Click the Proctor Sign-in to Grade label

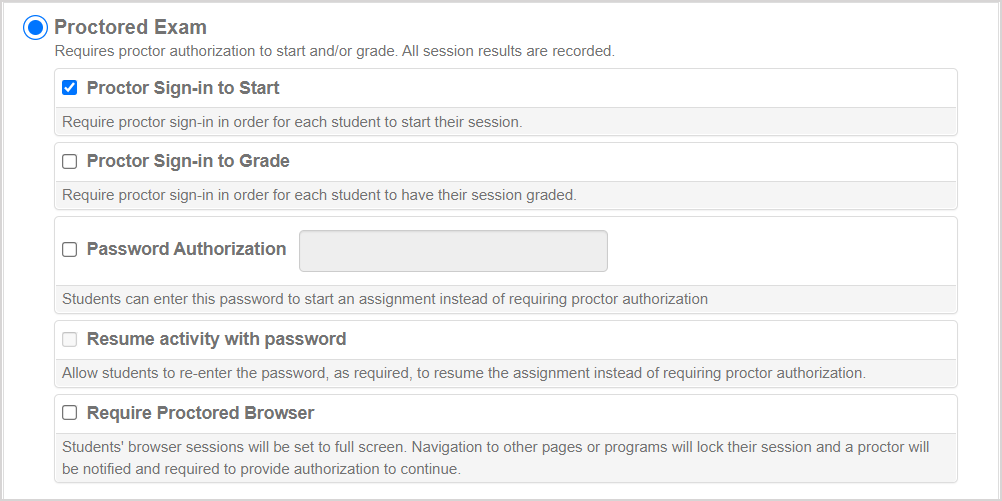(x=188, y=161)
